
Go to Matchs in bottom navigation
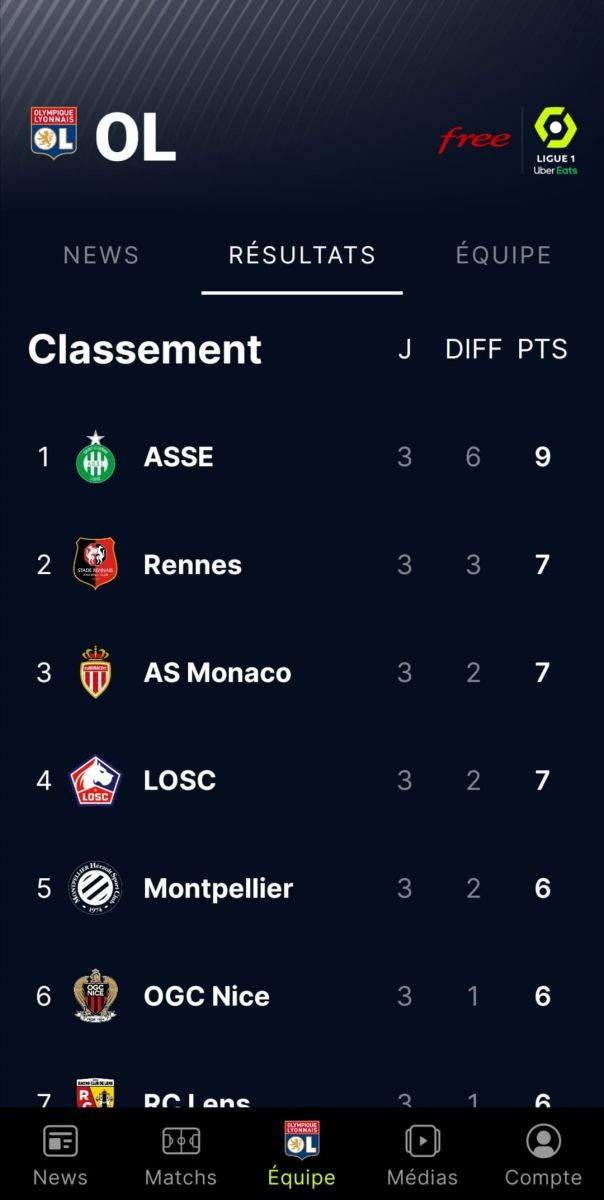(181, 1155)
